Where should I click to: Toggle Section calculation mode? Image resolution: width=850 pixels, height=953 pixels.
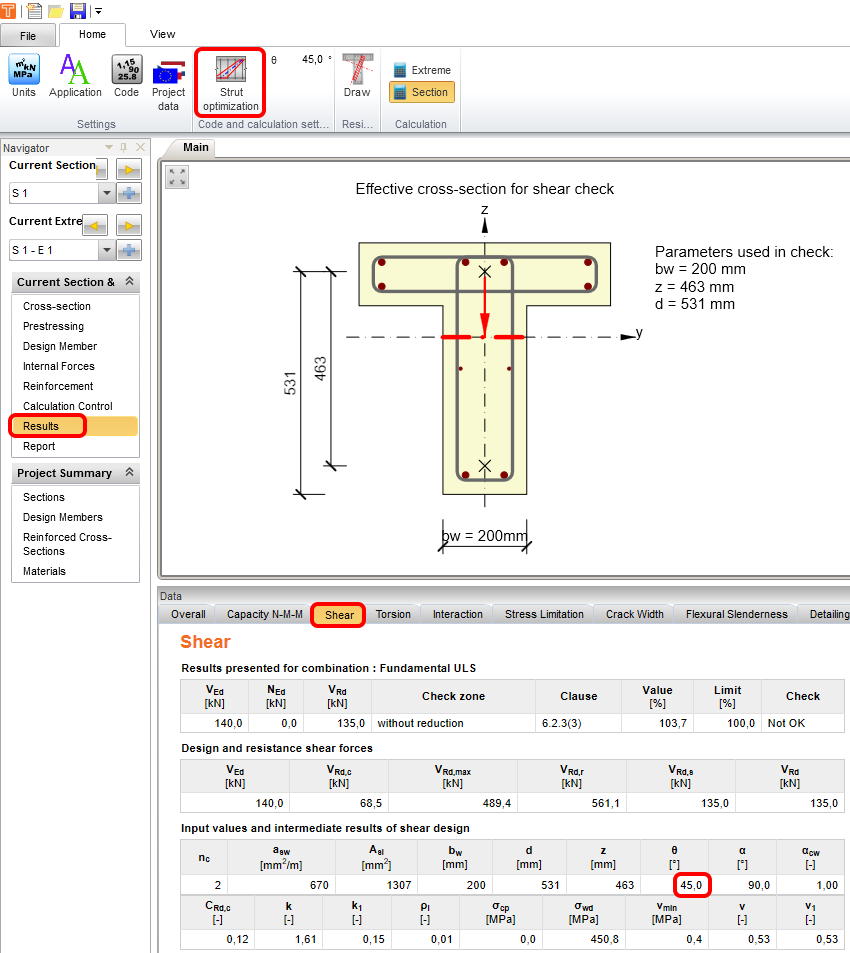tap(421, 92)
